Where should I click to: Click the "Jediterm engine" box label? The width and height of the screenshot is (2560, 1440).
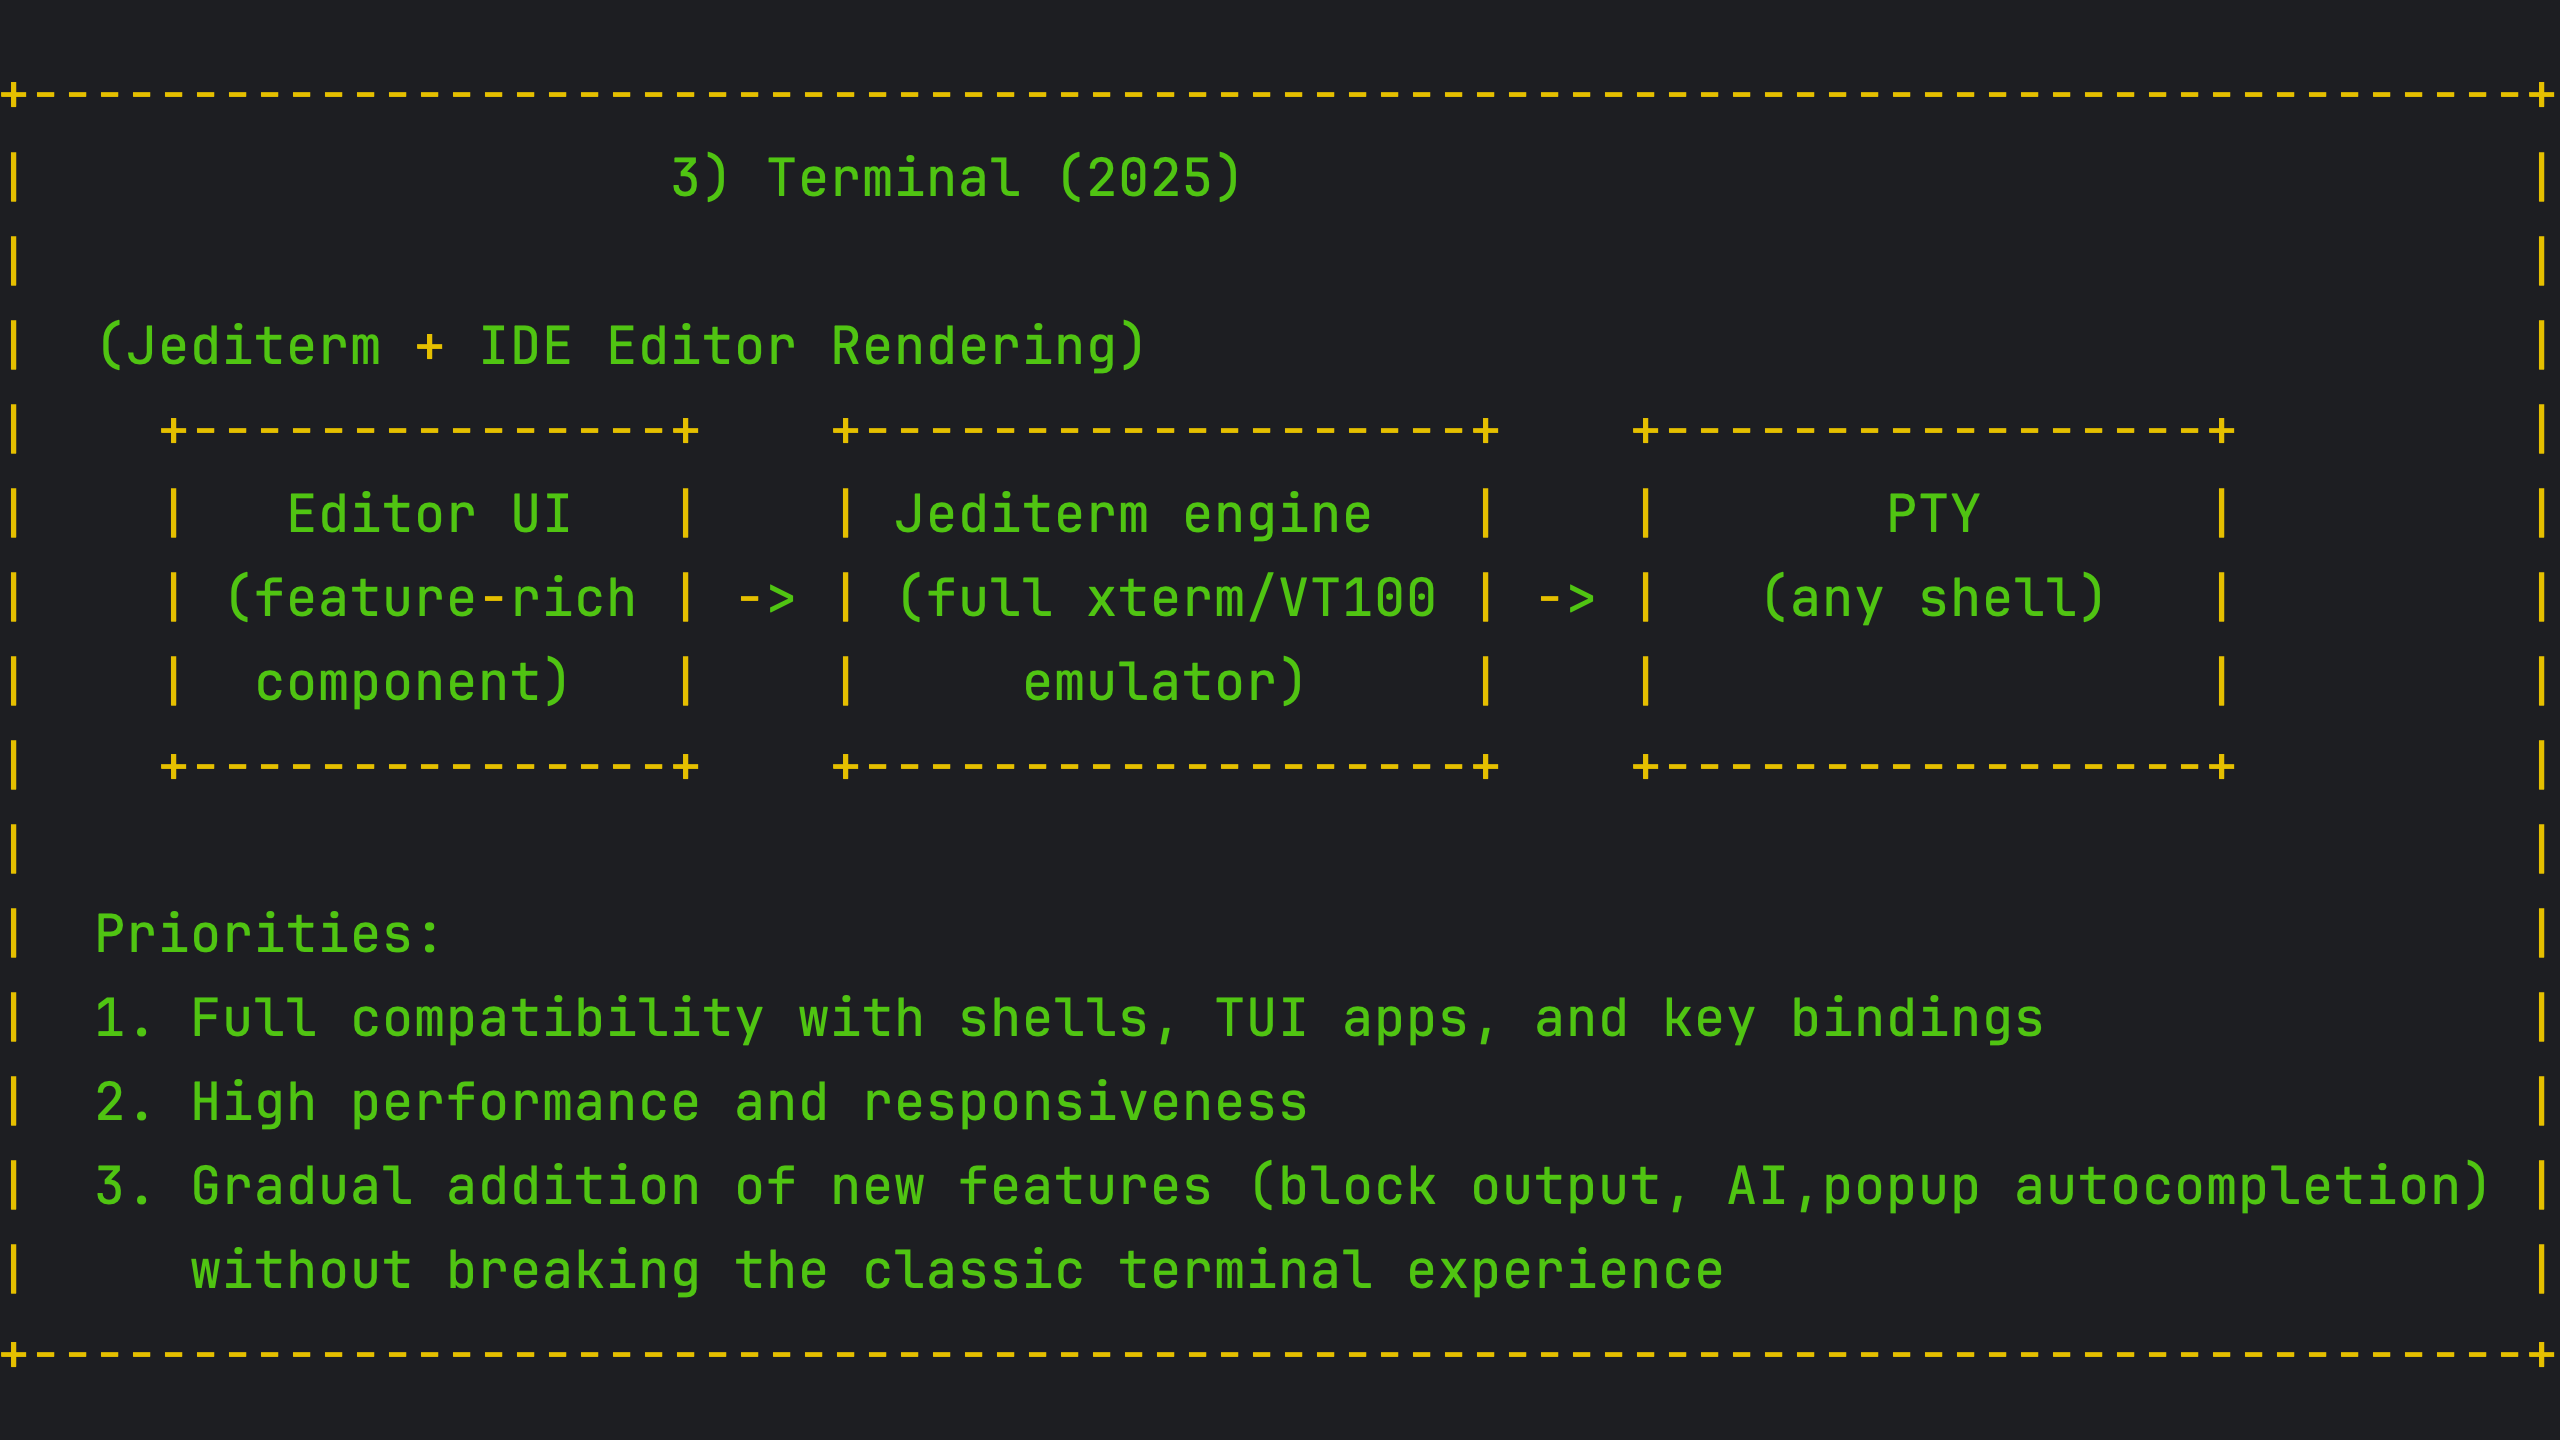tap(1133, 515)
